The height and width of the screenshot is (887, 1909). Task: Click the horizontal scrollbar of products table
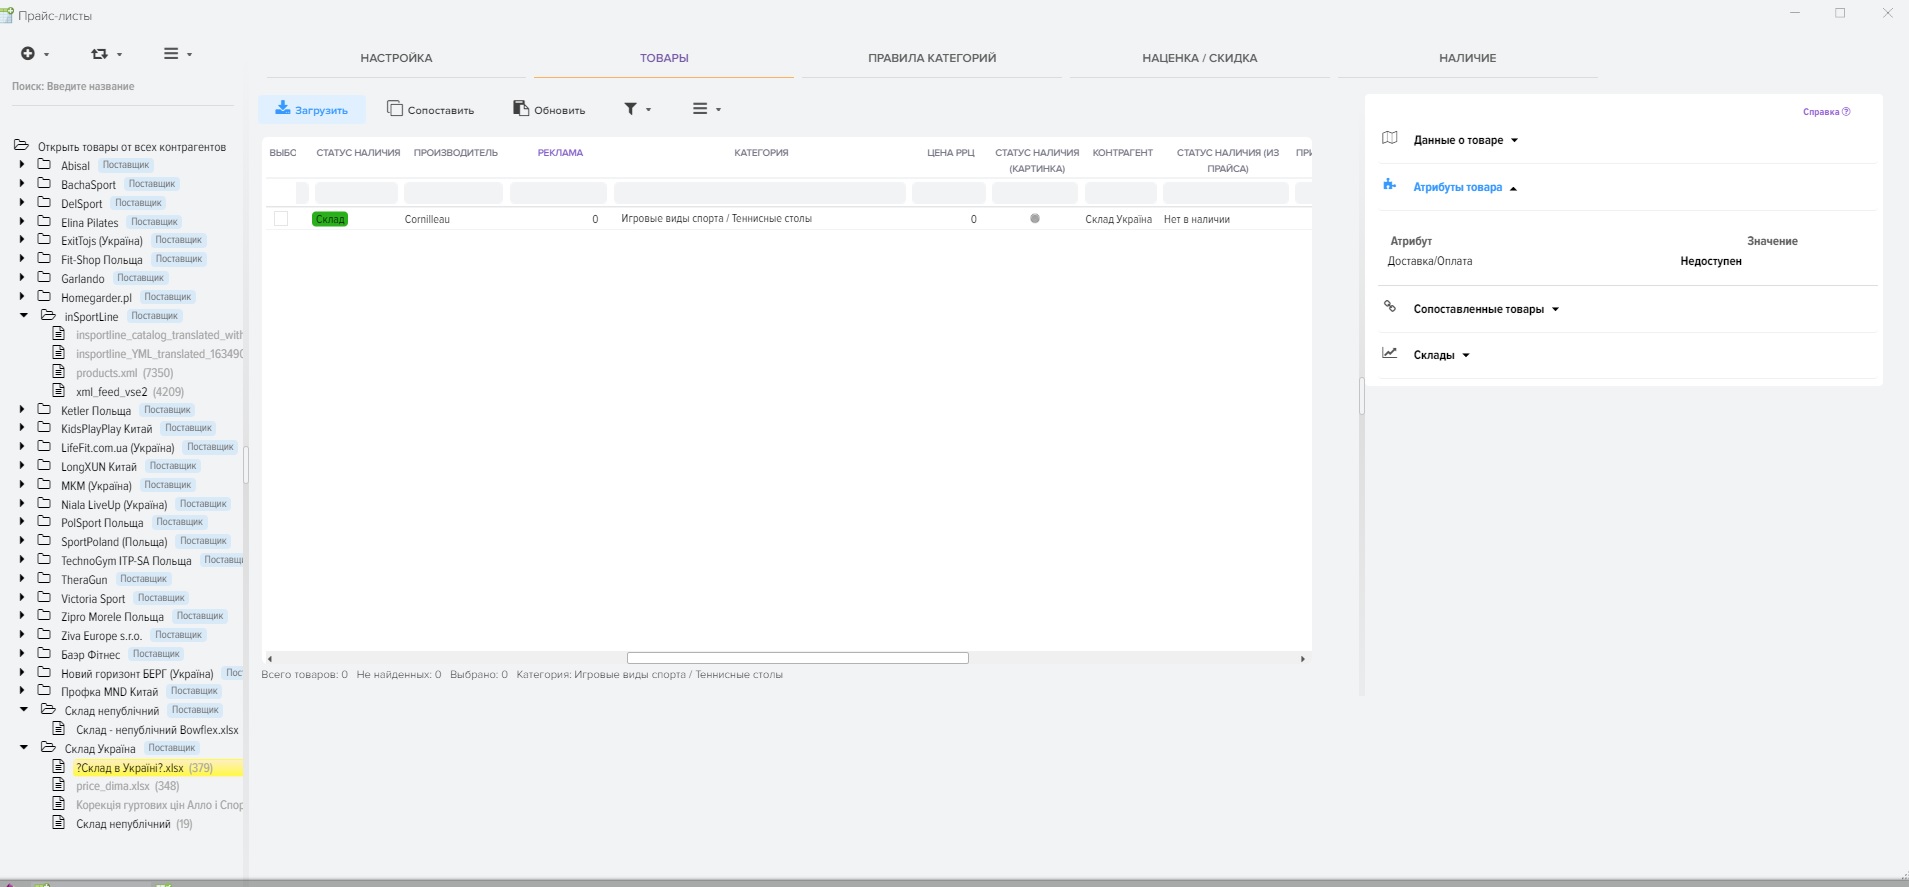click(797, 658)
